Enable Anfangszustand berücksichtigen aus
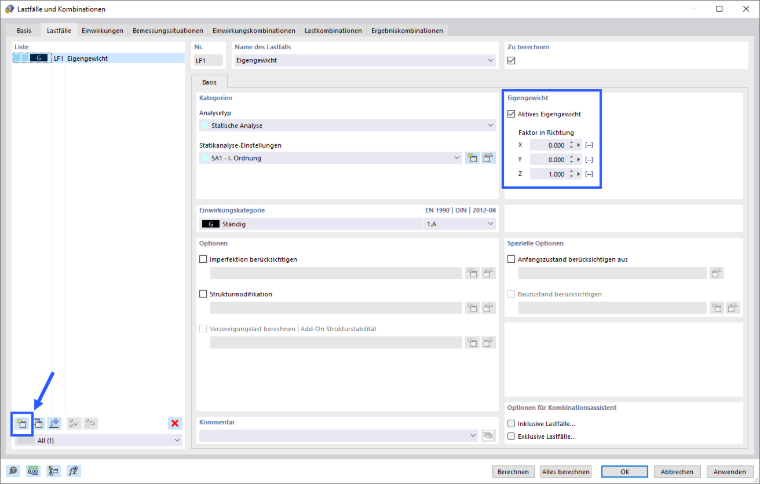This screenshot has height=484, width=760. point(511,259)
